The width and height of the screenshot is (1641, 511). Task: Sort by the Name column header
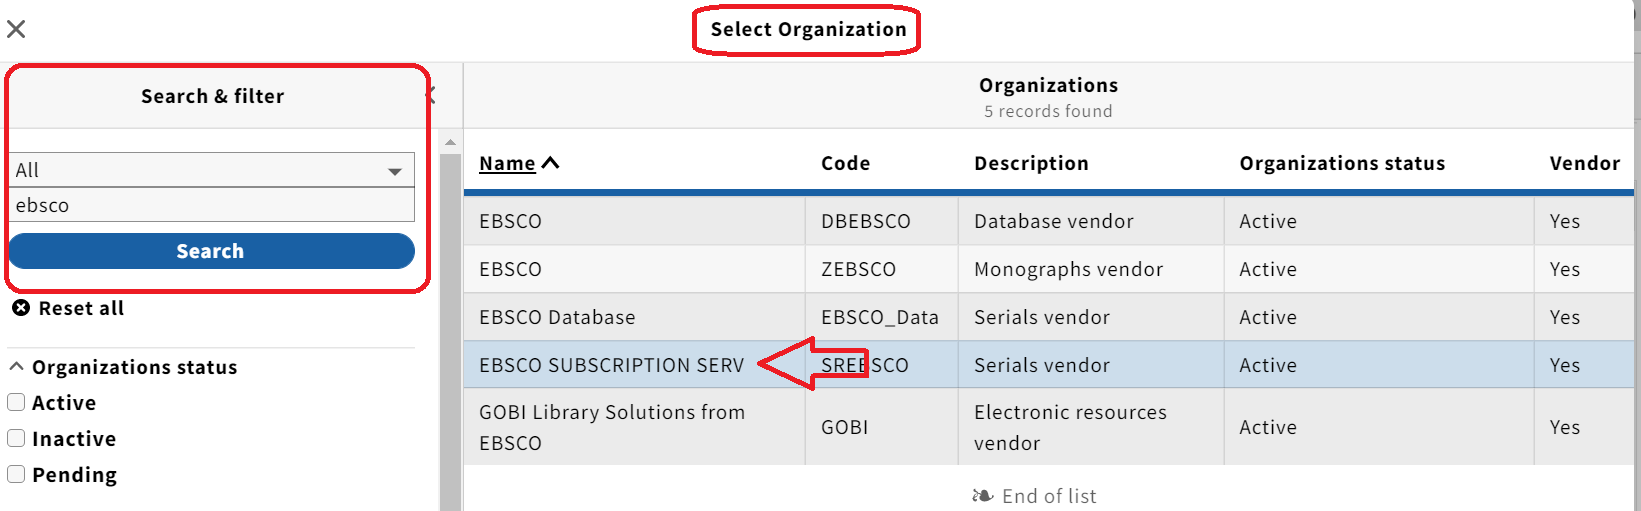(507, 163)
